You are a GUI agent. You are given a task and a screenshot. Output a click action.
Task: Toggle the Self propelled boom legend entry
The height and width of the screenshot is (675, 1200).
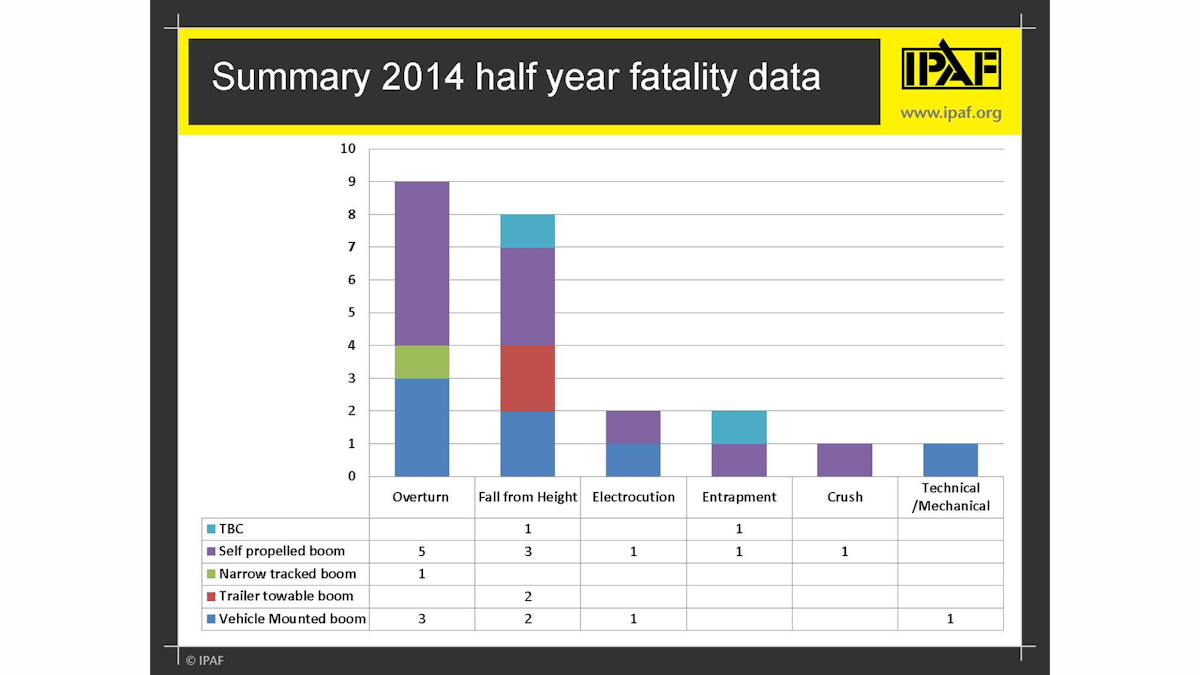[270, 551]
